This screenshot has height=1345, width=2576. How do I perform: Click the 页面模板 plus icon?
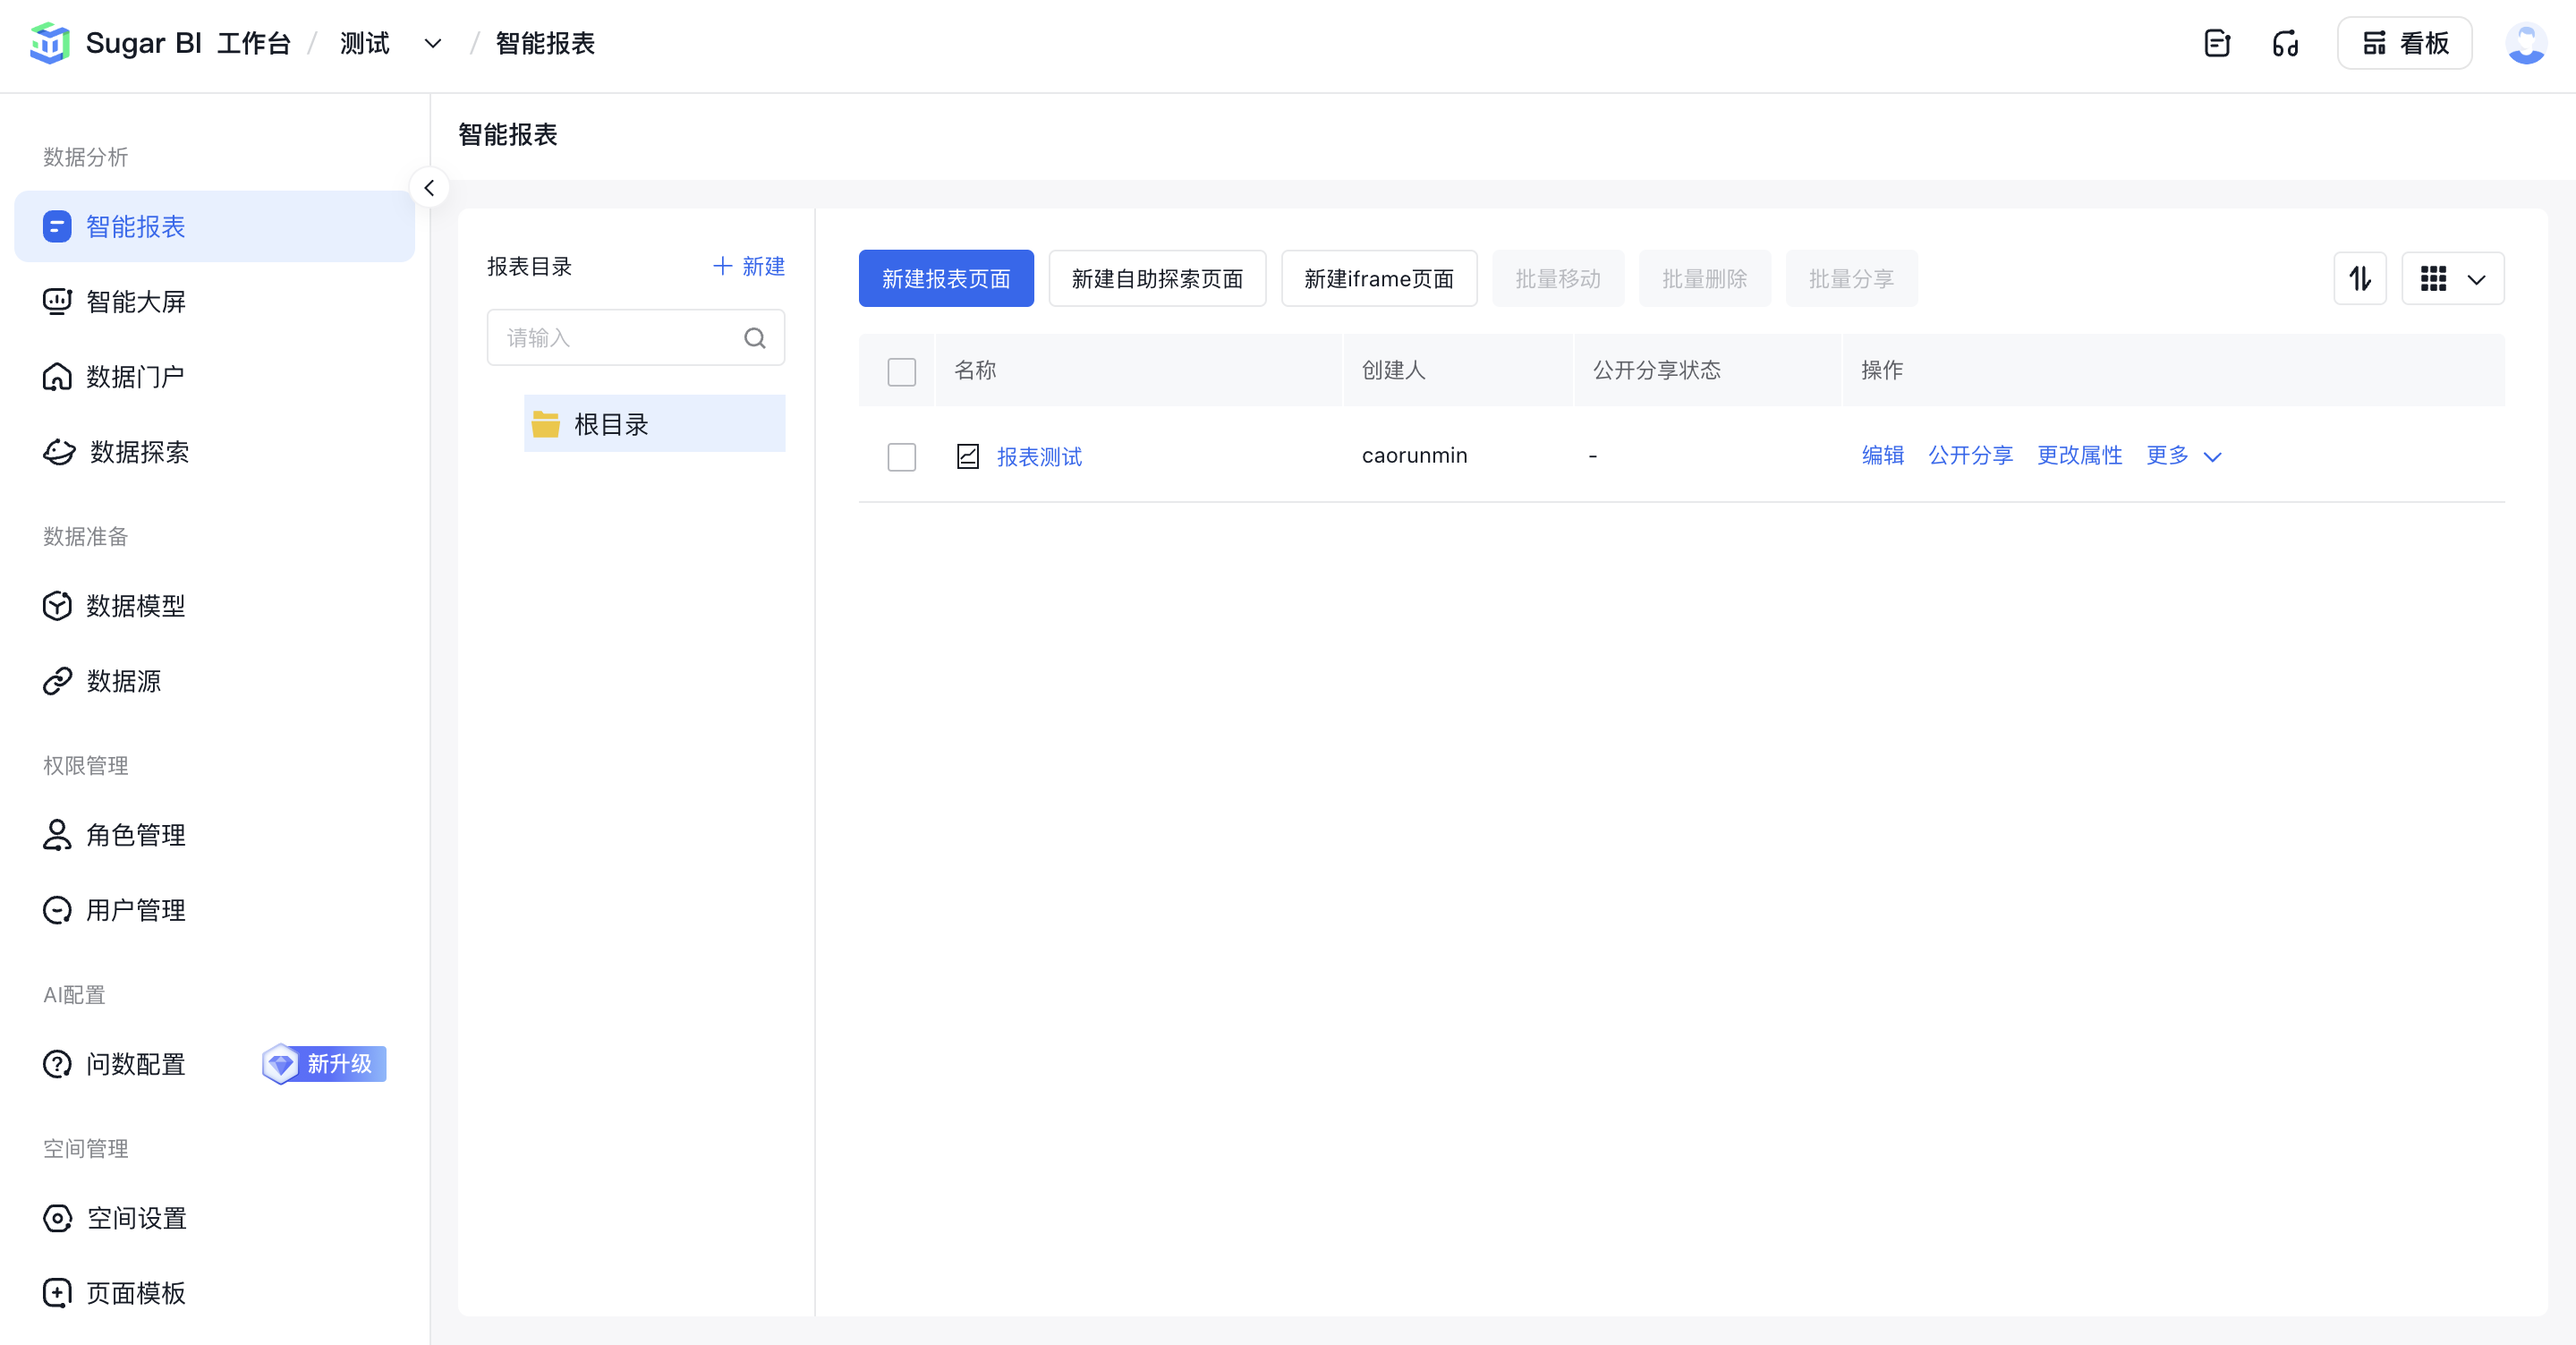coord(57,1293)
